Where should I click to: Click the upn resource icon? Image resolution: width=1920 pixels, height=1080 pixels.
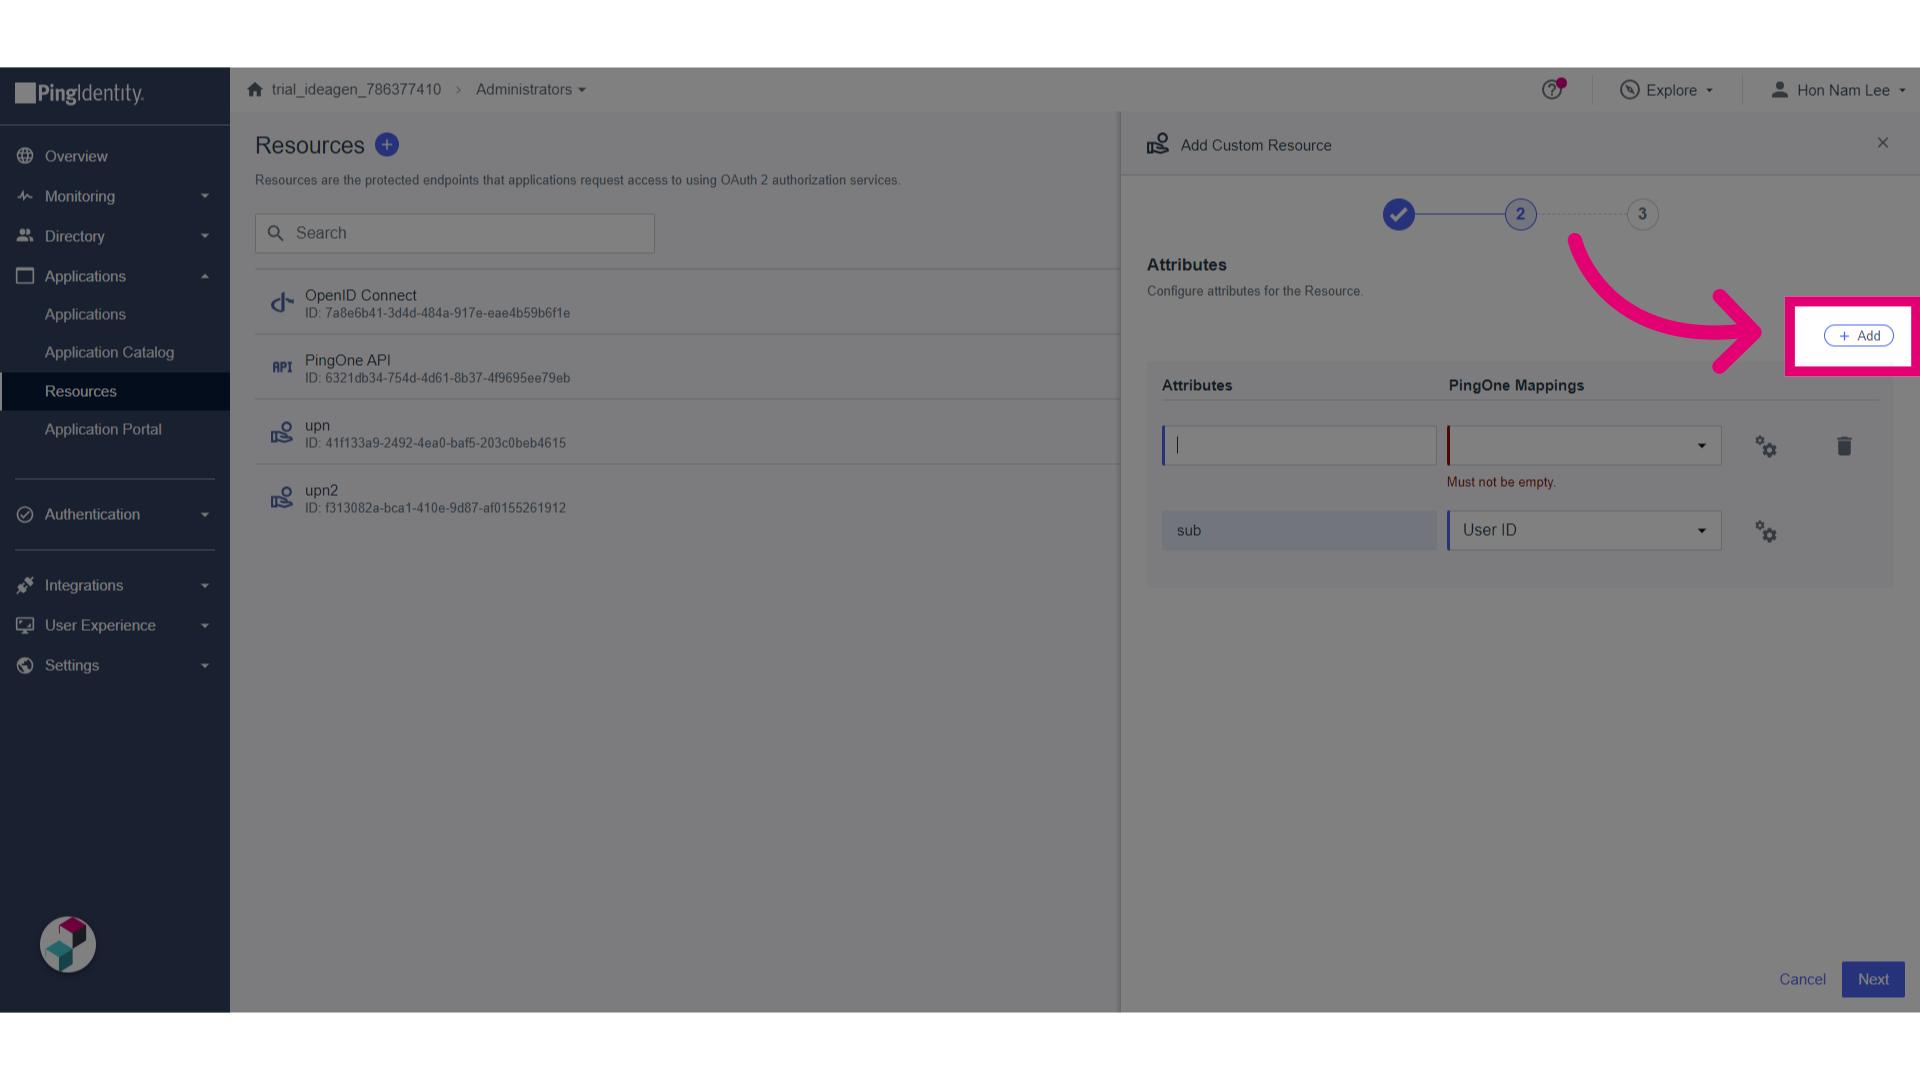point(282,432)
